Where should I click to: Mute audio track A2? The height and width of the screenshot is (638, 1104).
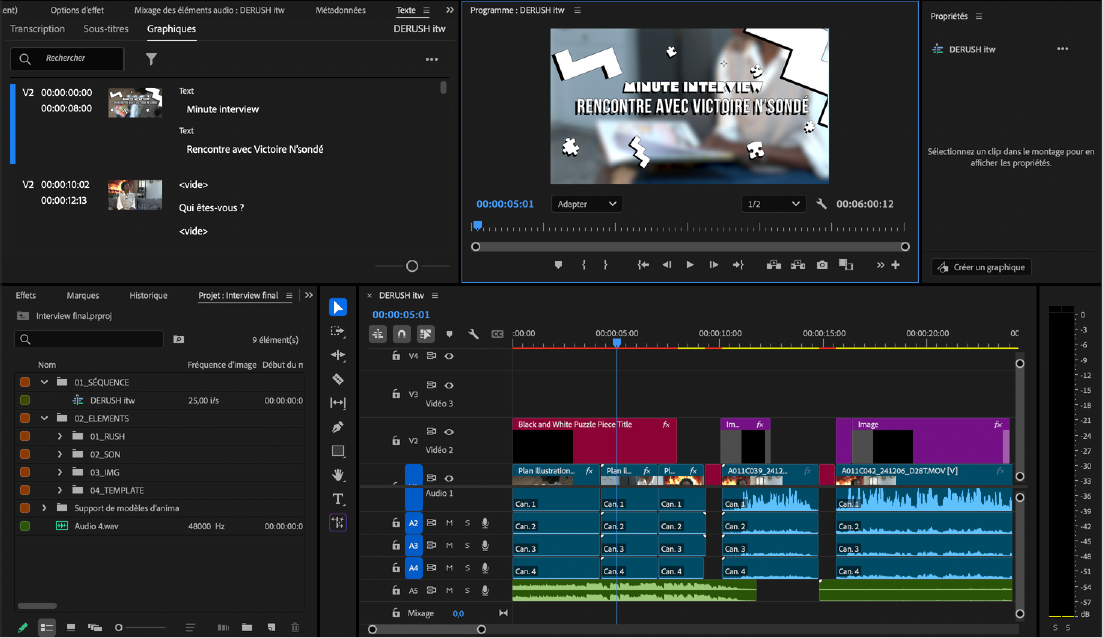[x=450, y=522]
